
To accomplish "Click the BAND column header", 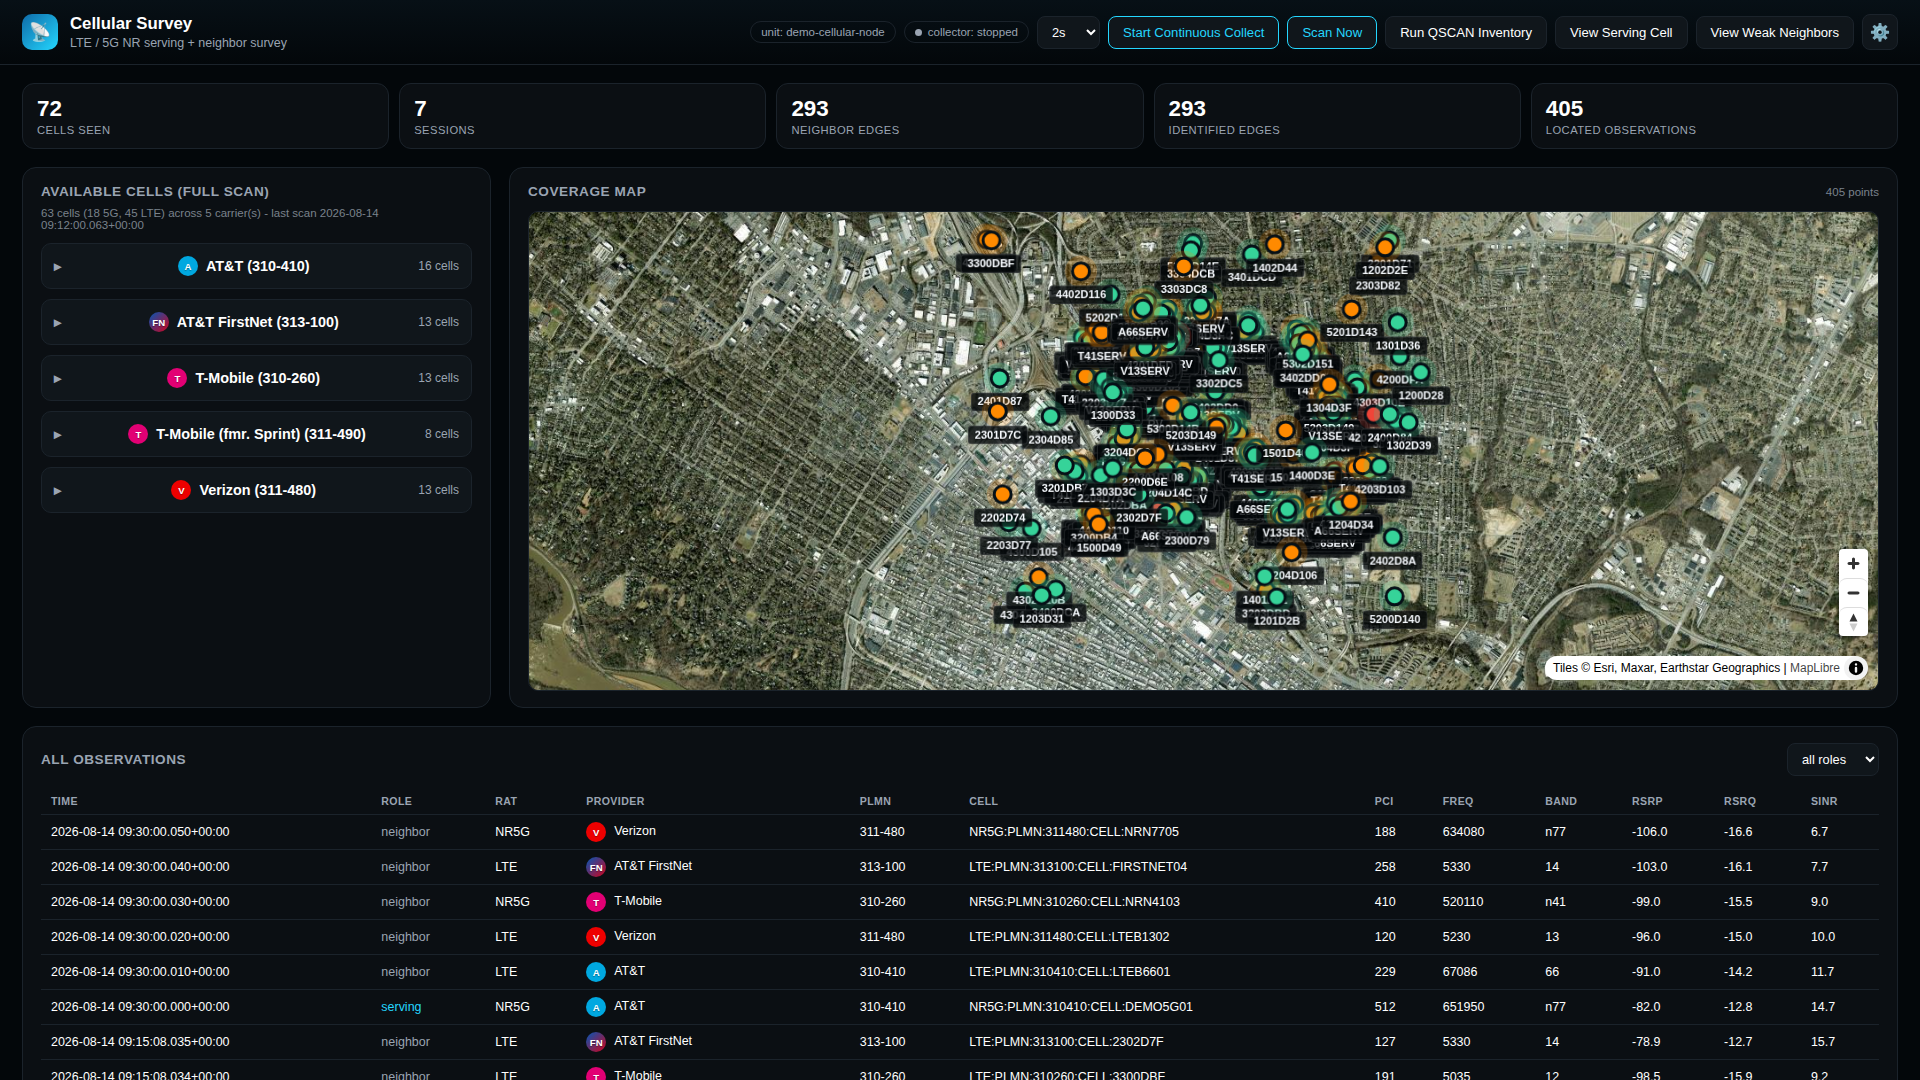I will tap(1560, 801).
